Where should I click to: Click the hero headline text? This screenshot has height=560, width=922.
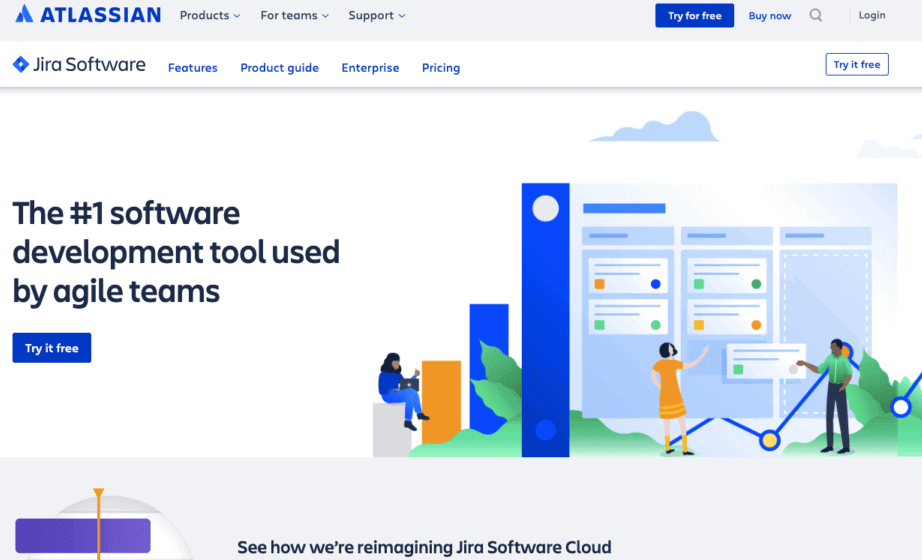click(176, 252)
